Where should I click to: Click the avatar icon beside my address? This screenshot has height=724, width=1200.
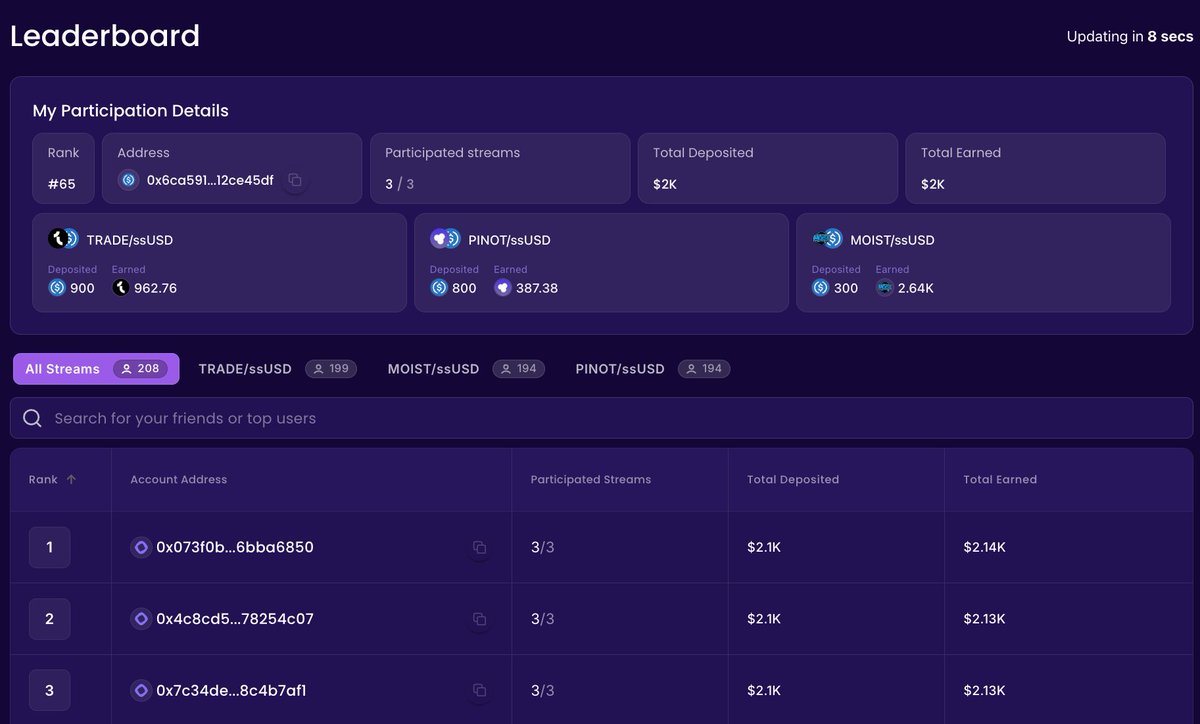pos(128,180)
